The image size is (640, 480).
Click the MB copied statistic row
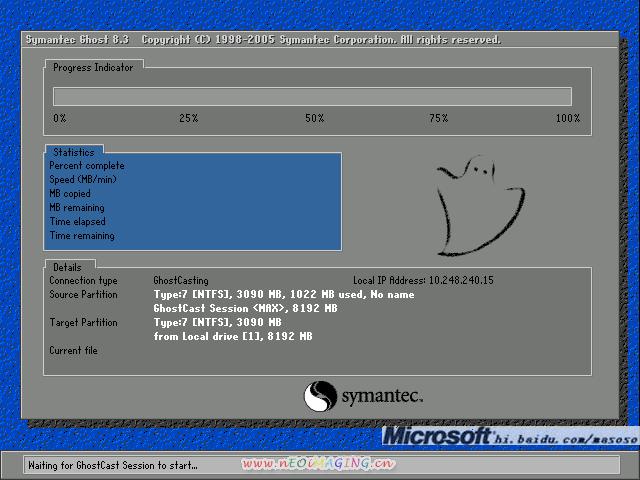click(70, 193)
